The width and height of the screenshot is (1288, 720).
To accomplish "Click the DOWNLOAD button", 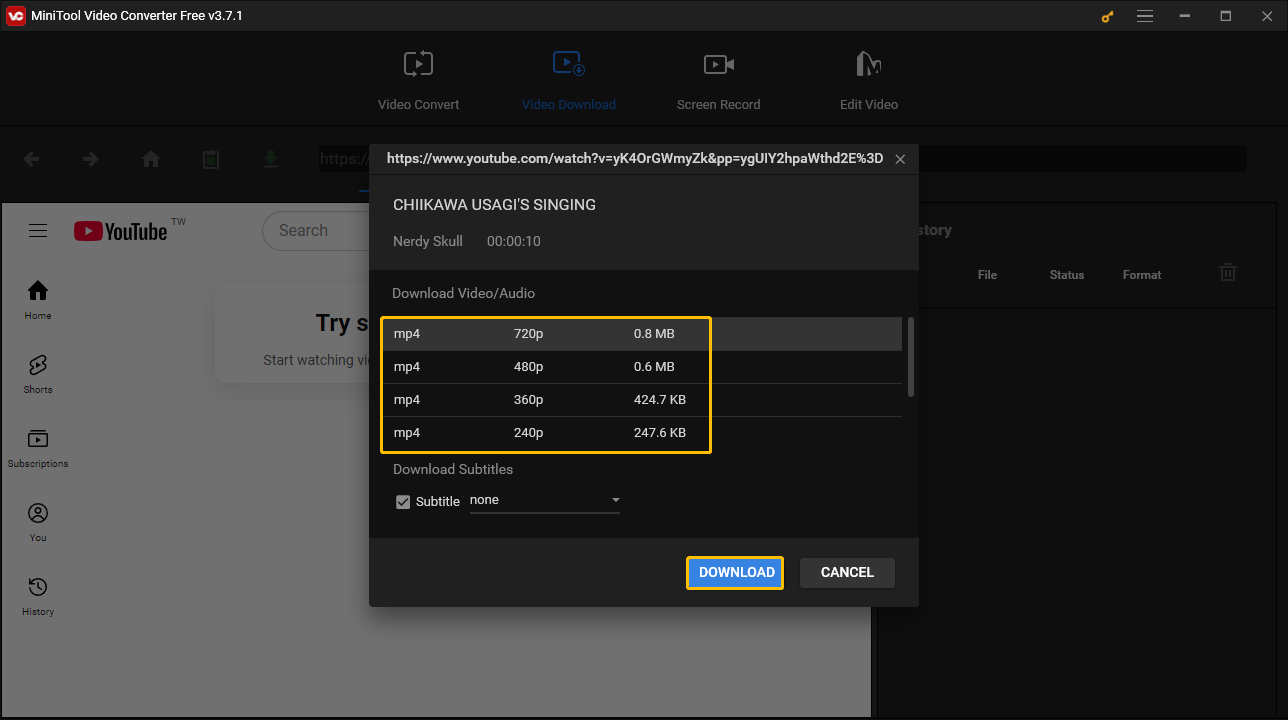I will (x=736, y=572).
